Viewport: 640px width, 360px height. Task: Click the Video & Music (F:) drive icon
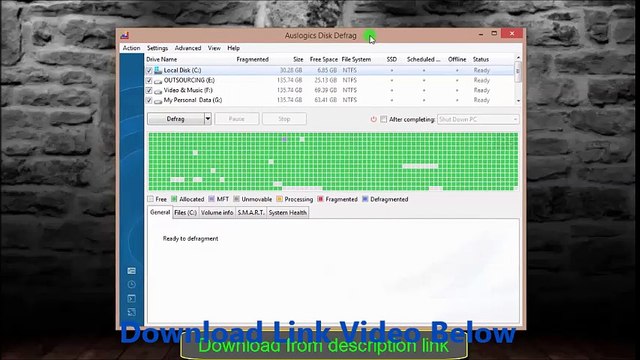click(x=158, y=91)
